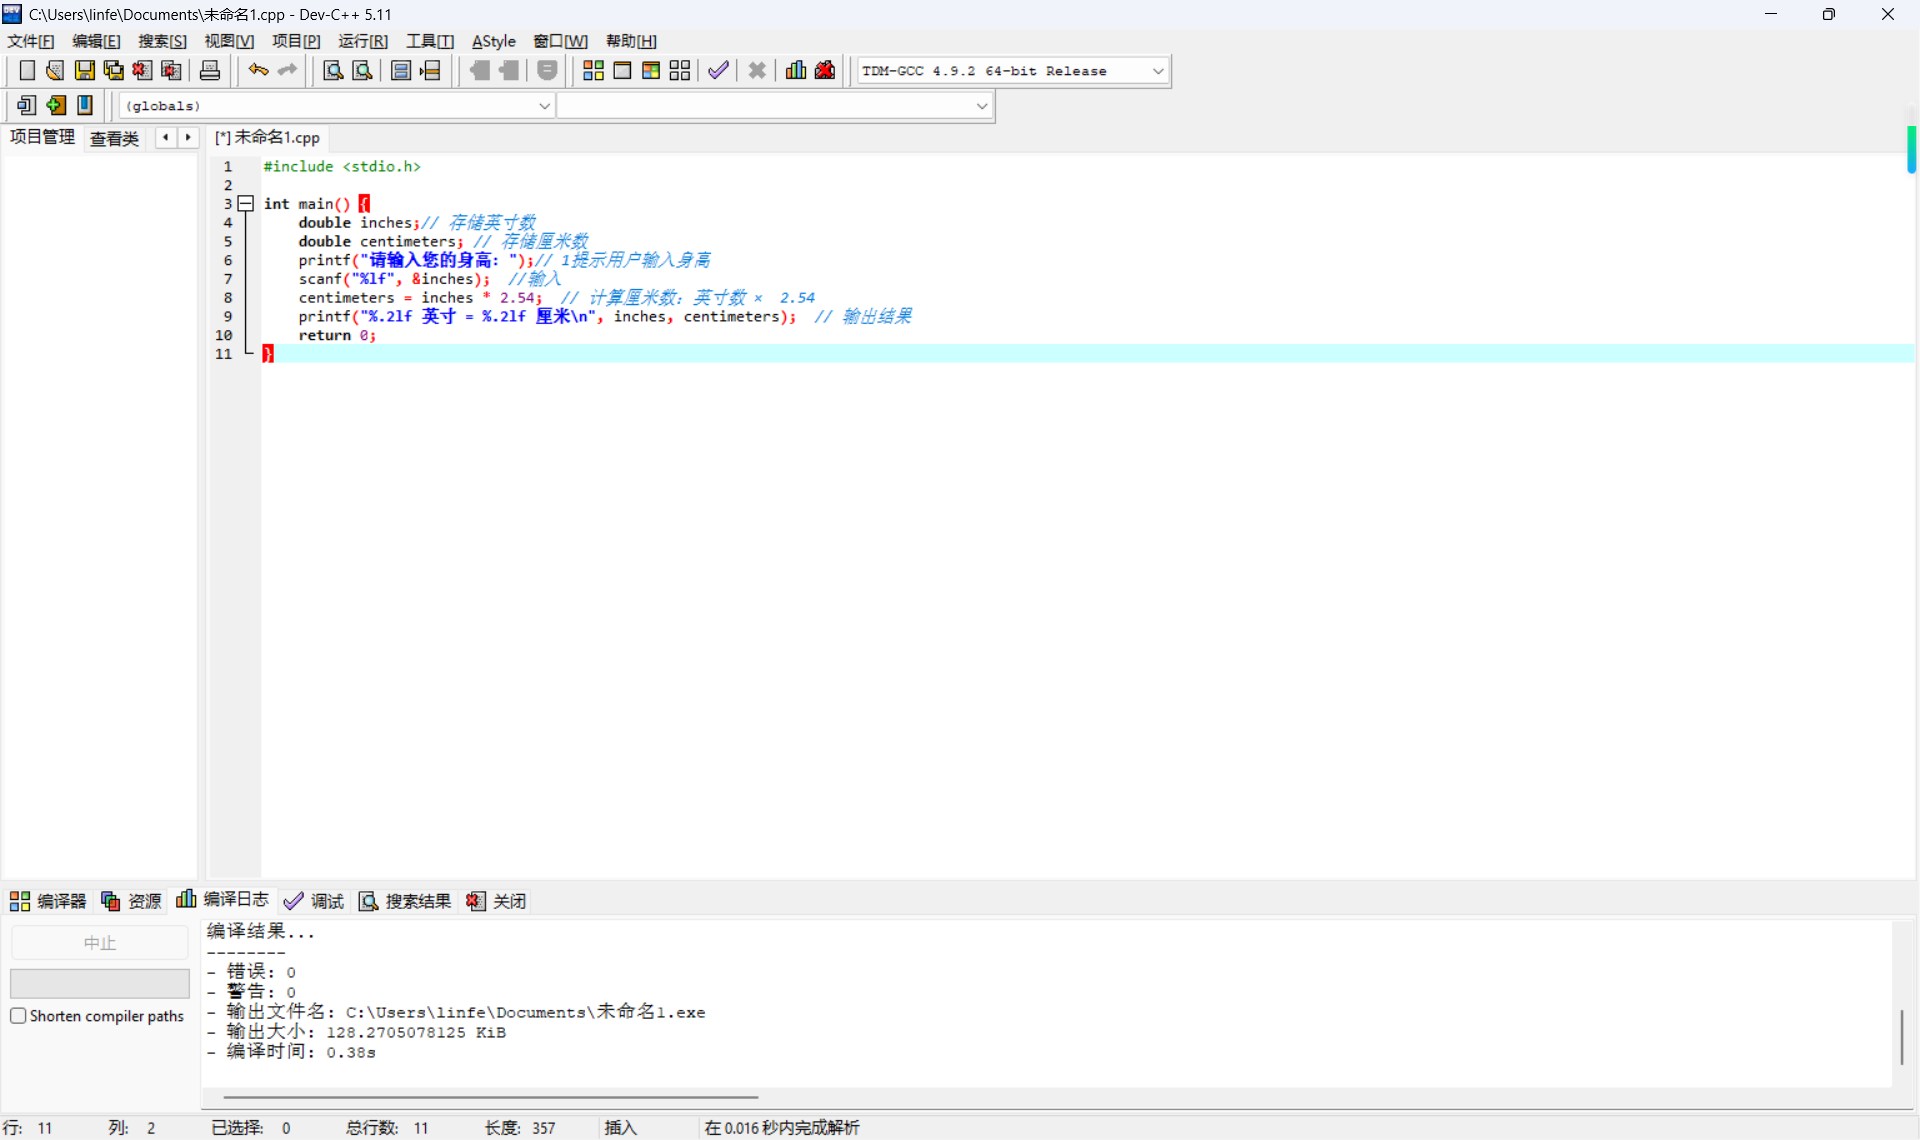
Task: Switch to the 查看类 side tab
Action: [114, 138]
